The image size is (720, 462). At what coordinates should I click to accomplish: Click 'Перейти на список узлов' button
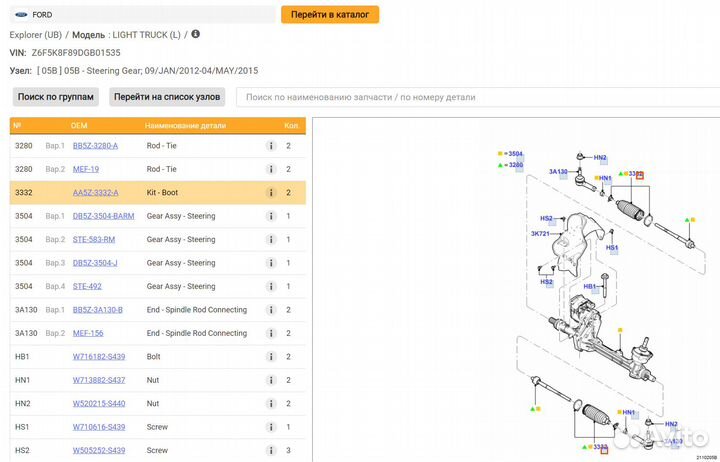(x=167, y=97)
